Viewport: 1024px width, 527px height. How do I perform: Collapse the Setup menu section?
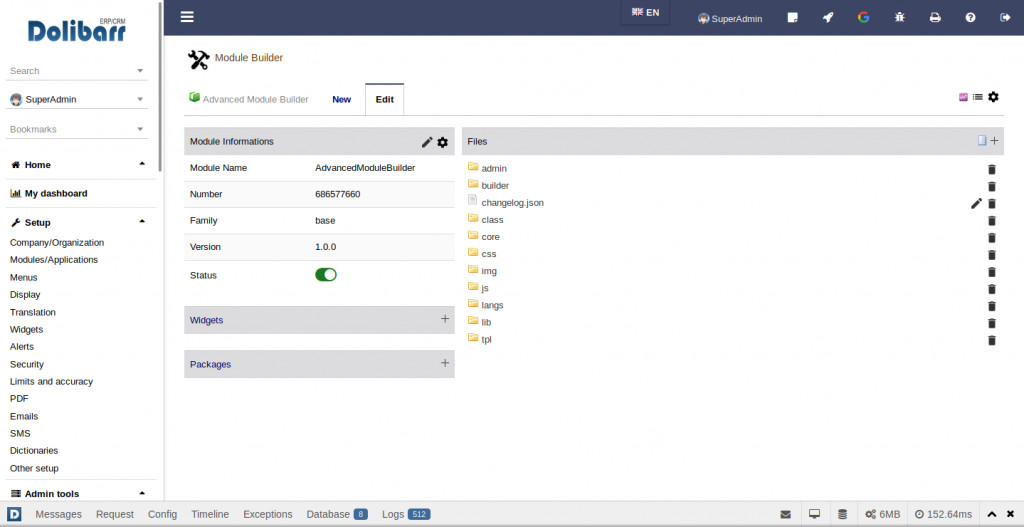click(142, 221)
